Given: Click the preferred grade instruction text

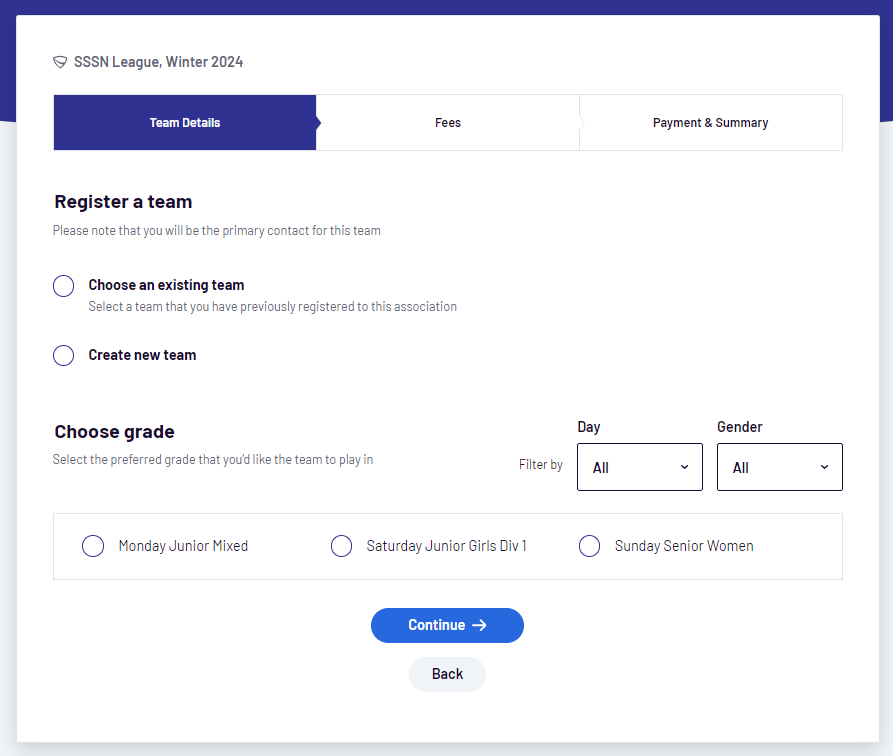Looking at the screenshot, I should click(x=212, y=460).
